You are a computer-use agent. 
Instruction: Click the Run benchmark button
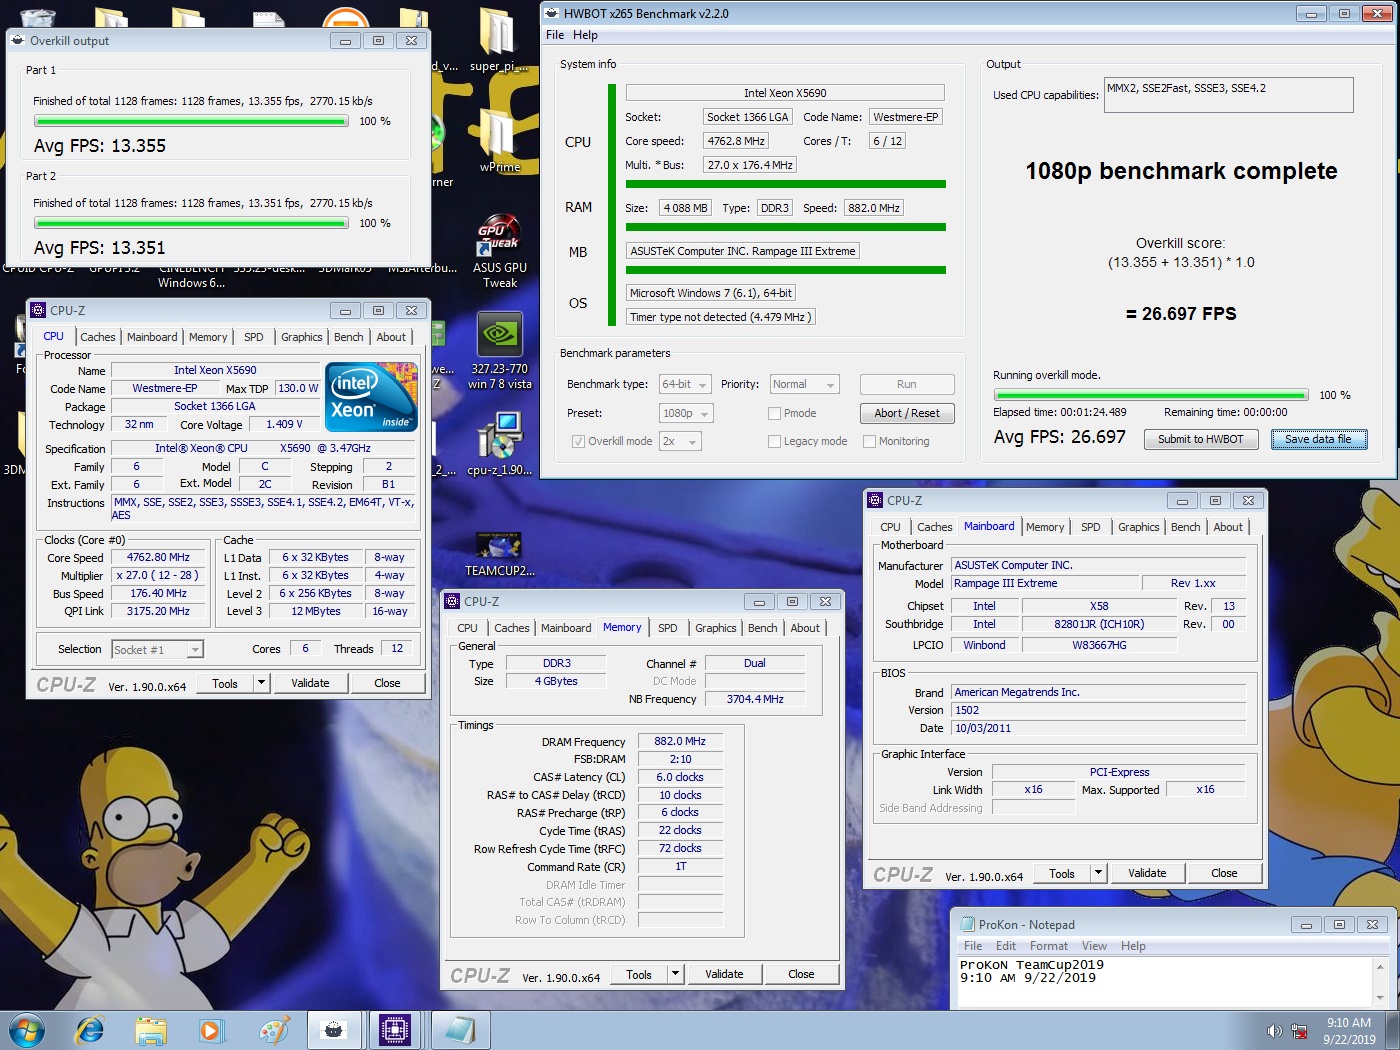[x=907, y=384]
